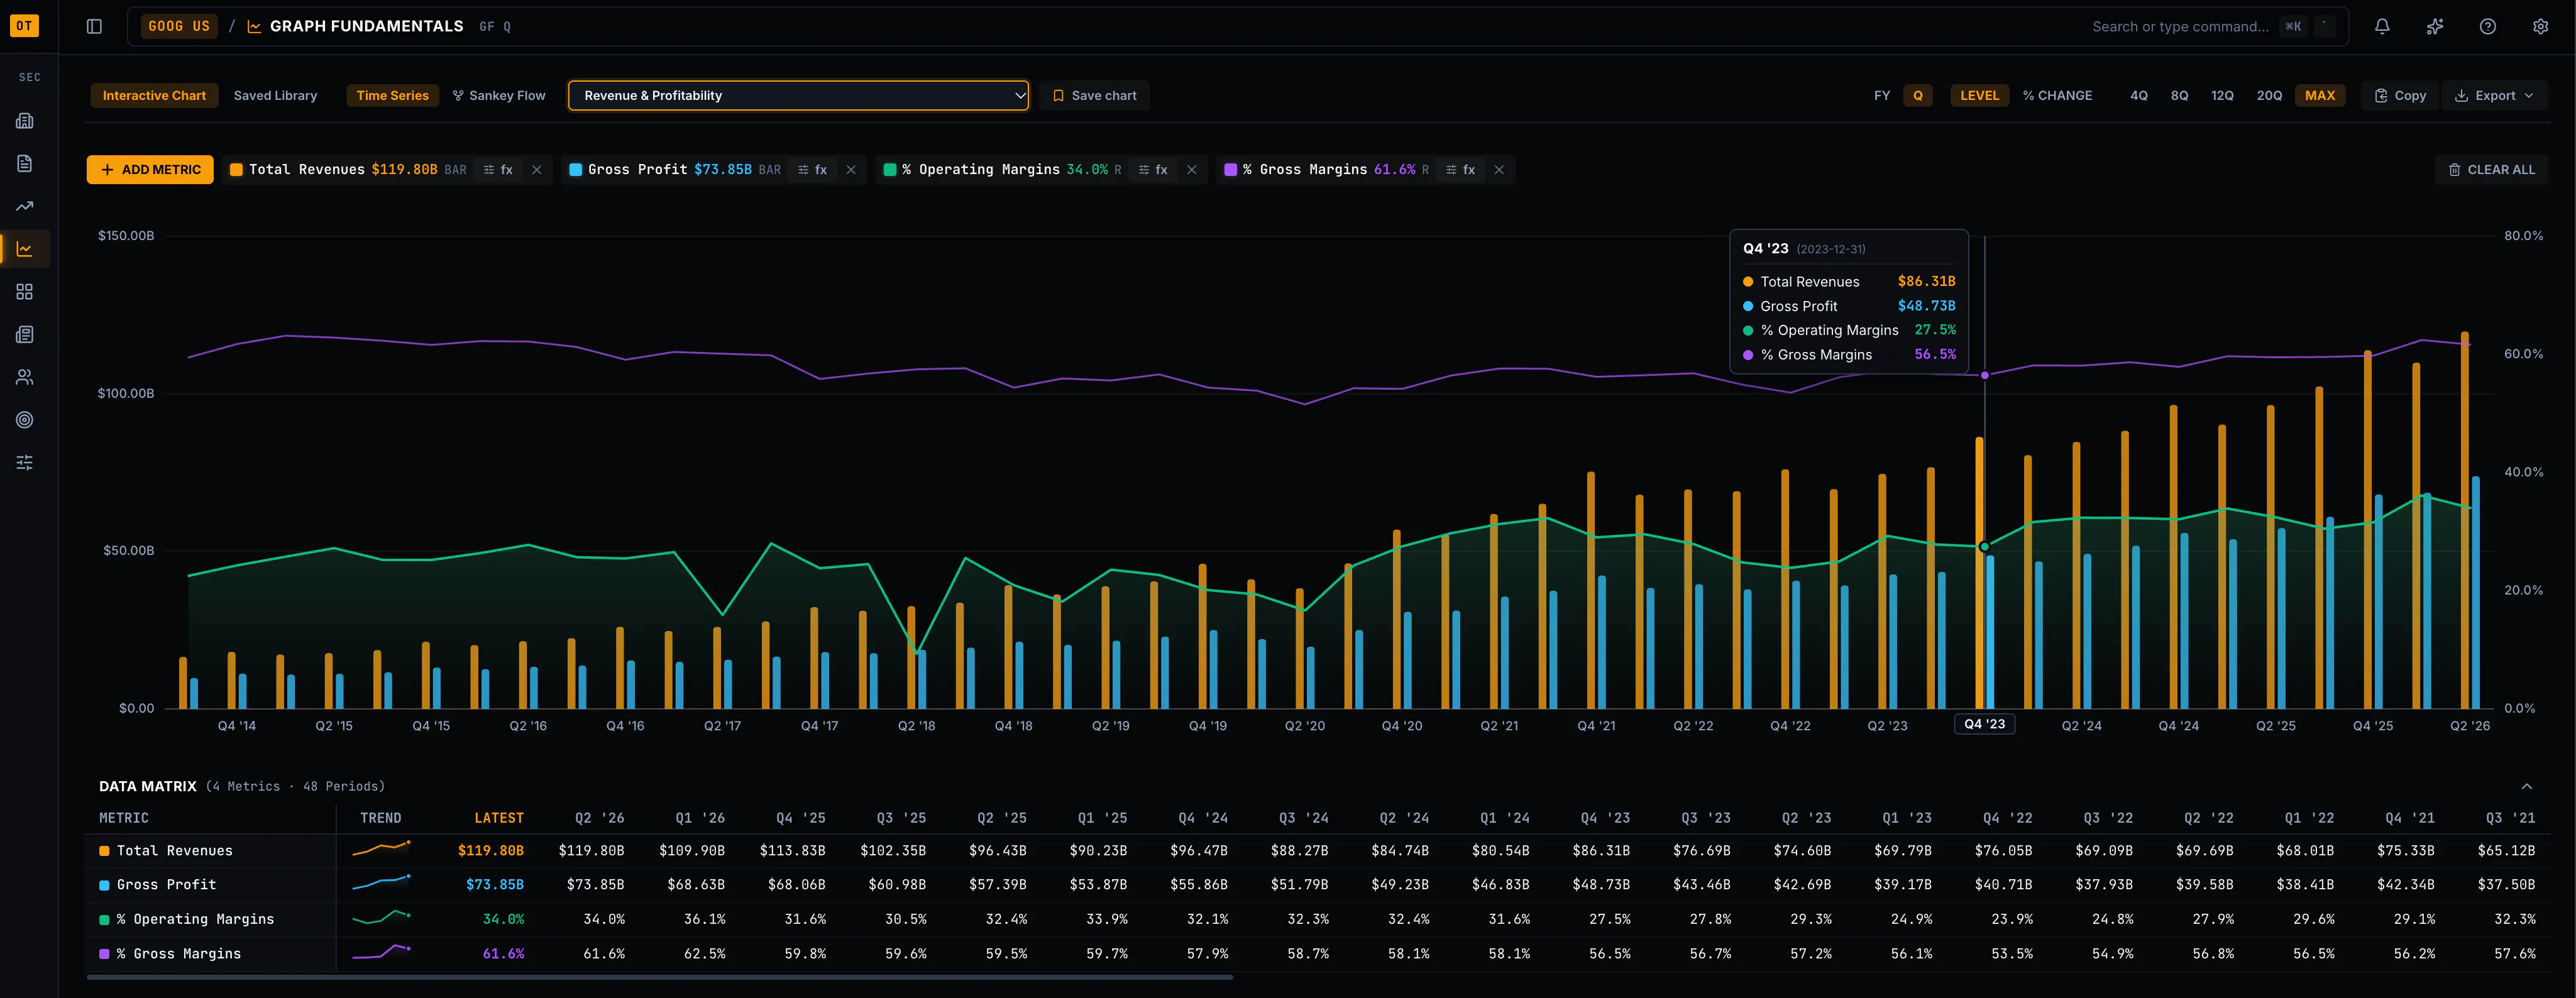Remove the Total Revenues metric chip
This screenshot has height=998, width=2576.
click(x=537, y=170)
